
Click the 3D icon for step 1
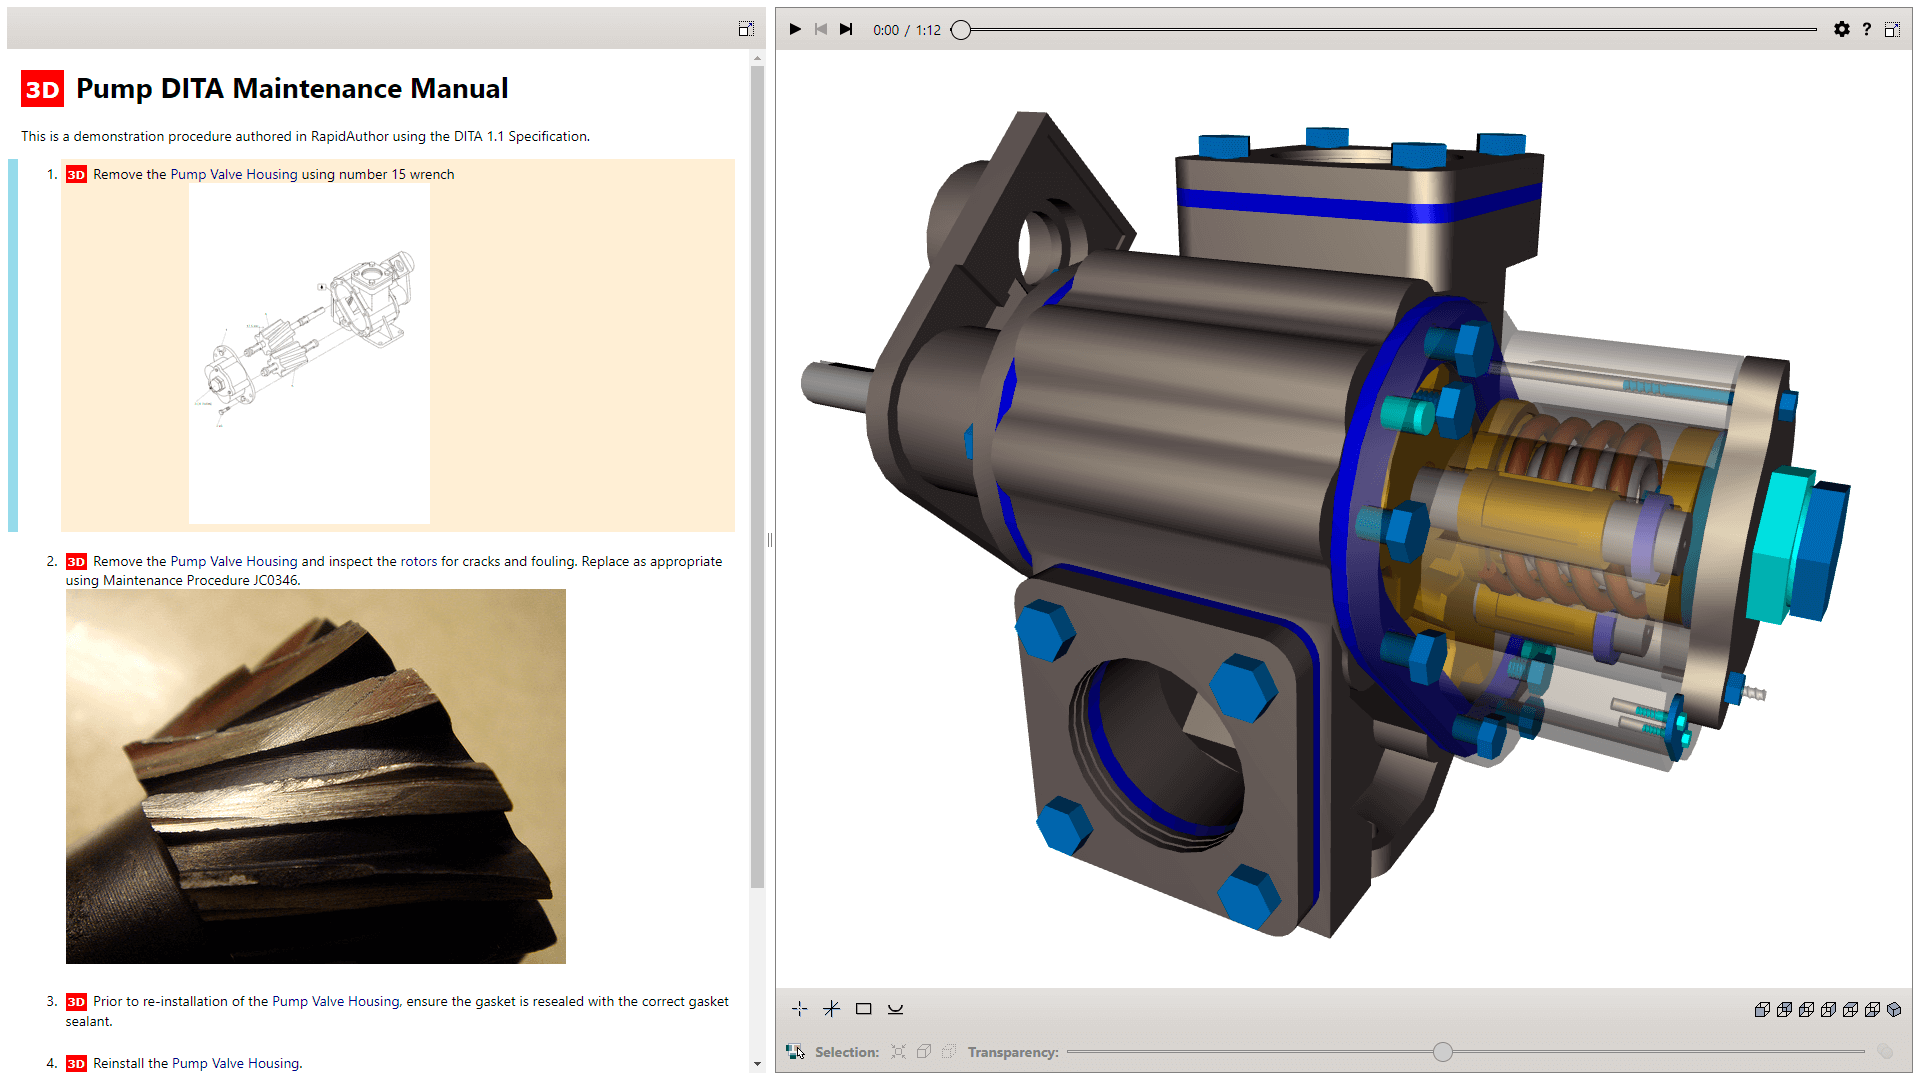click(x=76, y=175)
